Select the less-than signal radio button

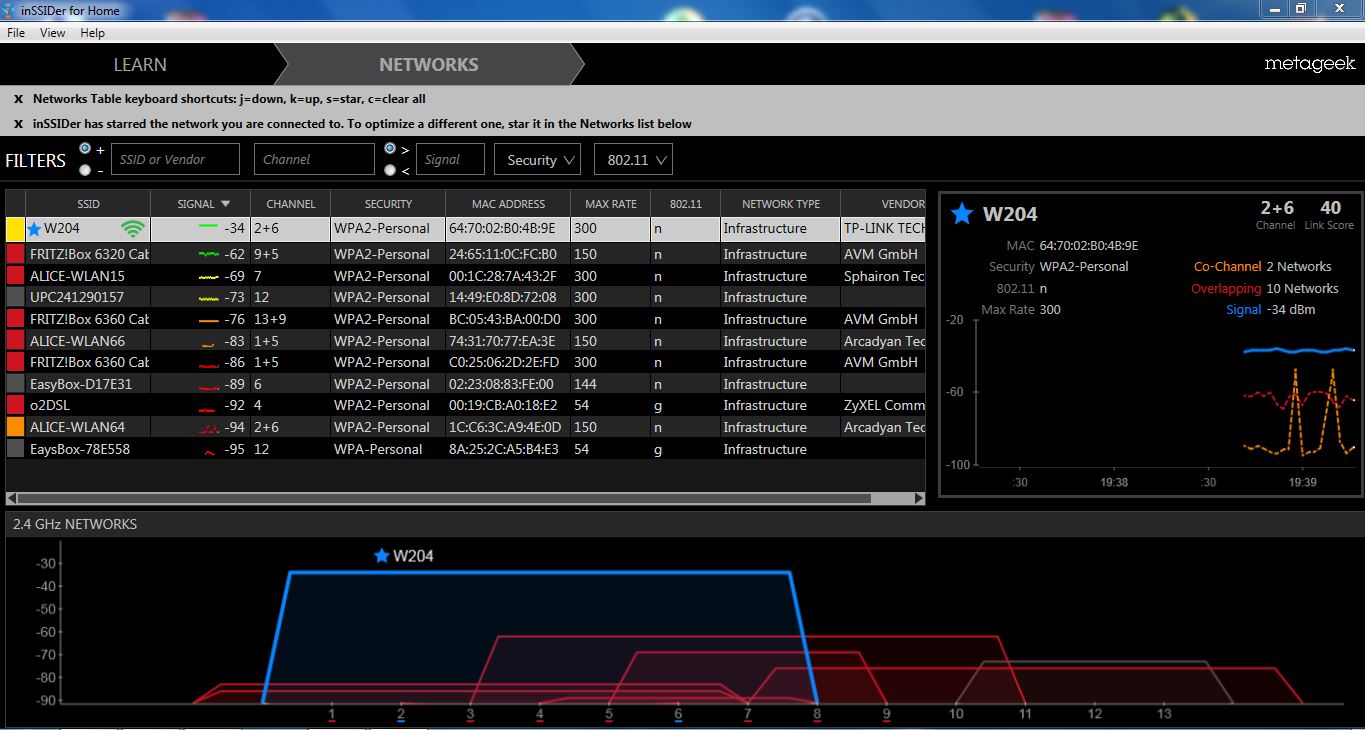click(x=390, y=170)
